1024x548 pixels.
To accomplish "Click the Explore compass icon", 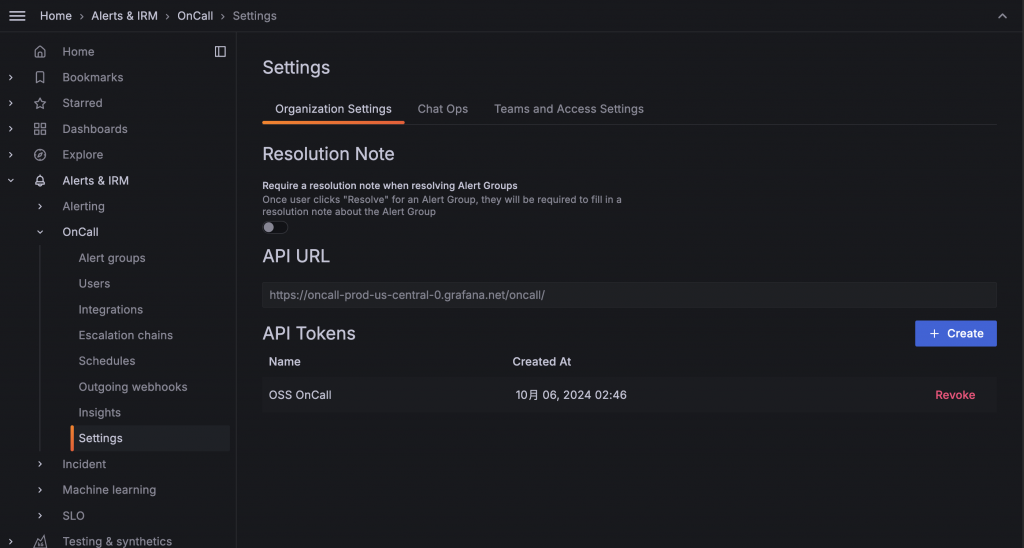I will point(40,155).
